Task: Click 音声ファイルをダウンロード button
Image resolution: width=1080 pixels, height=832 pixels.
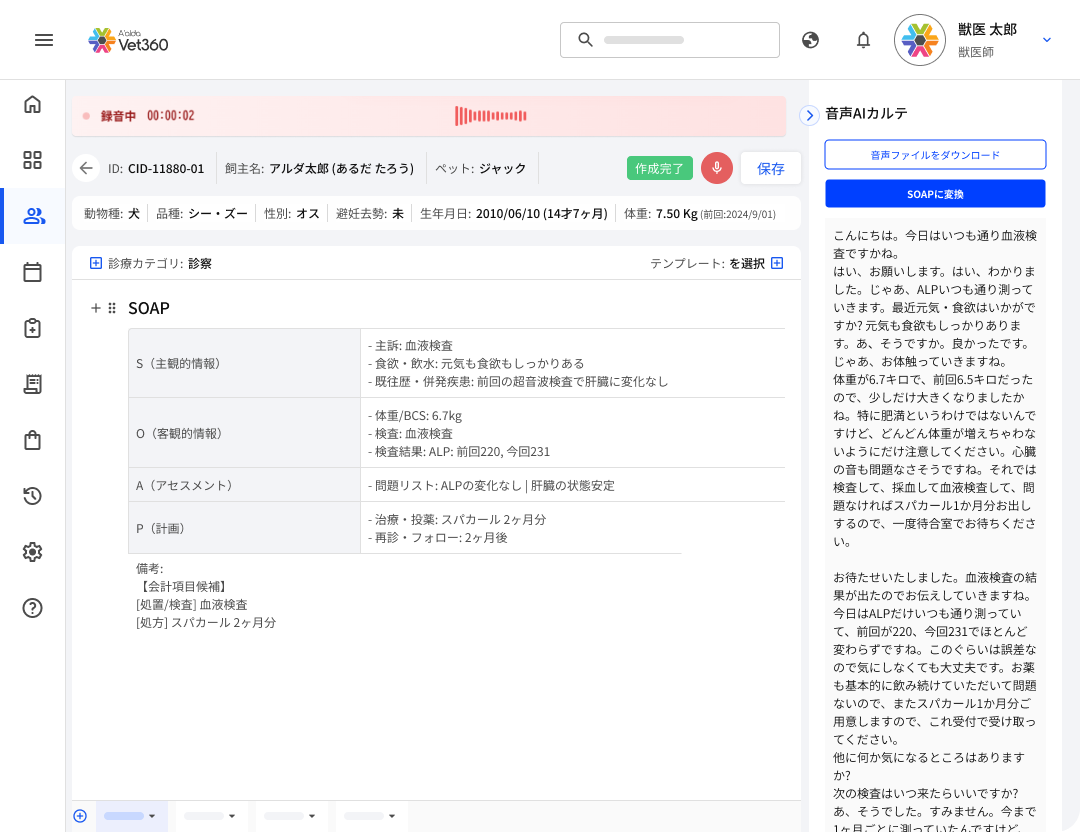Action: coord(935,155)
